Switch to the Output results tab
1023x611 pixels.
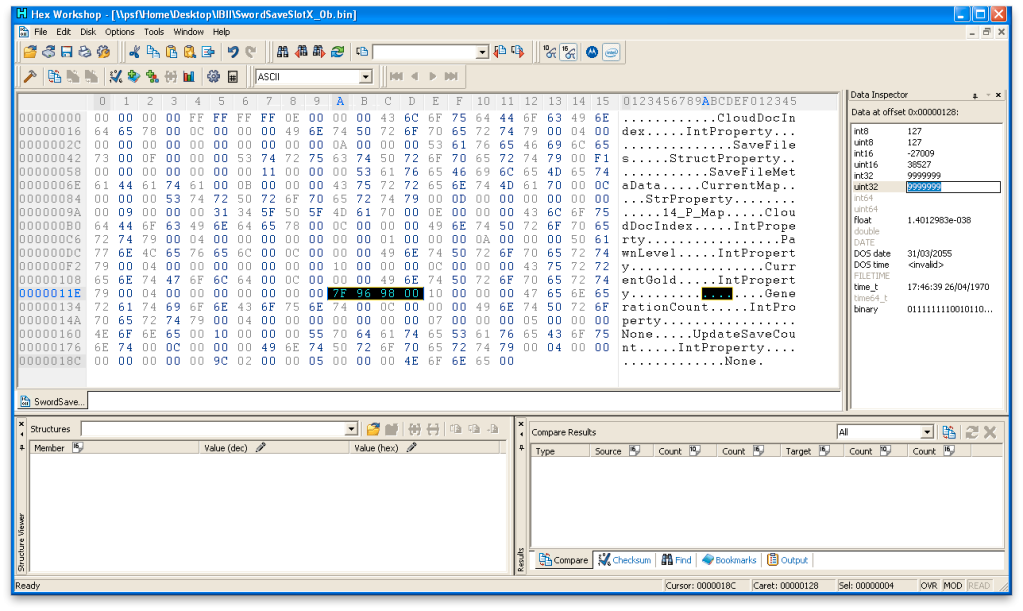[787, 560]
